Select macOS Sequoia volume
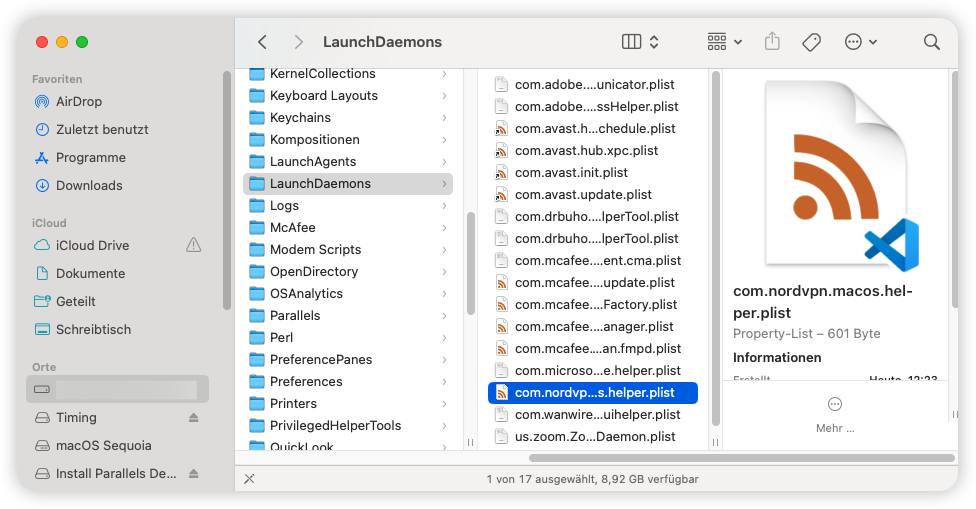The width and height of the screenshot is (976, 509). click(103, 446)
